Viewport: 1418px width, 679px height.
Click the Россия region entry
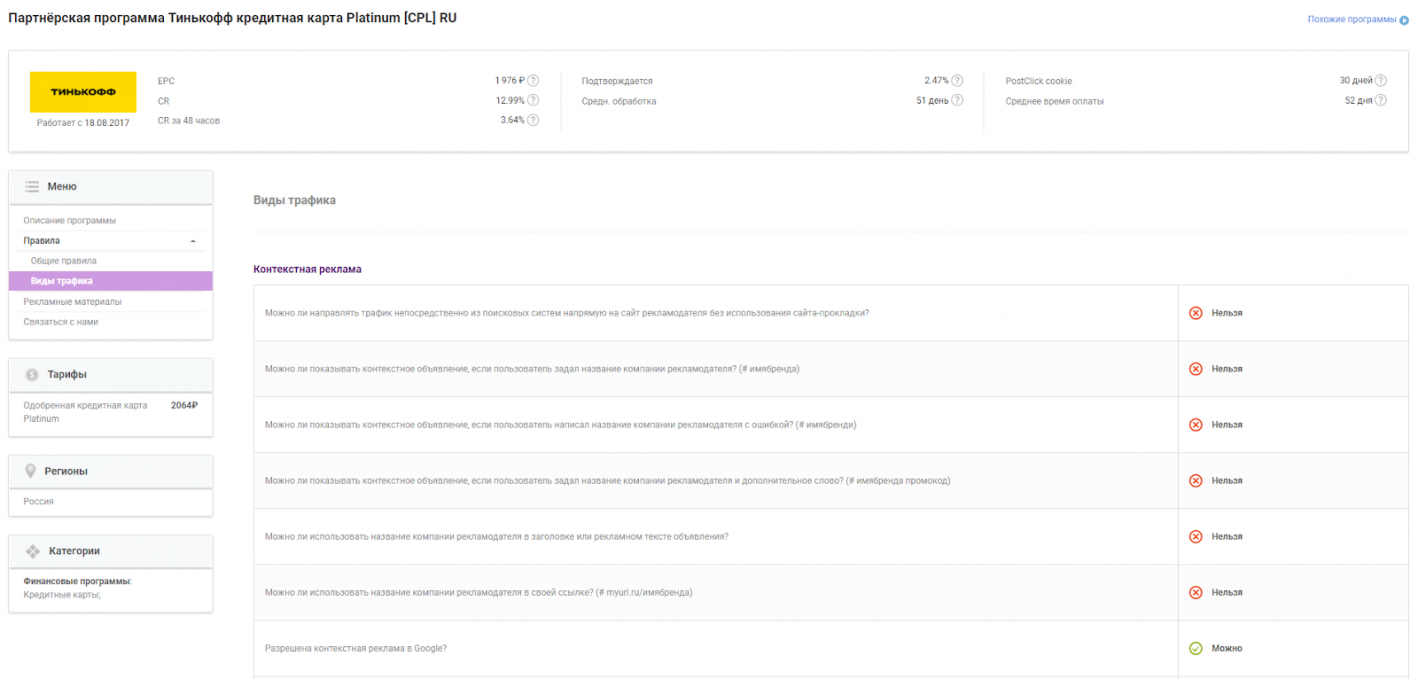[x=39, y=502]
